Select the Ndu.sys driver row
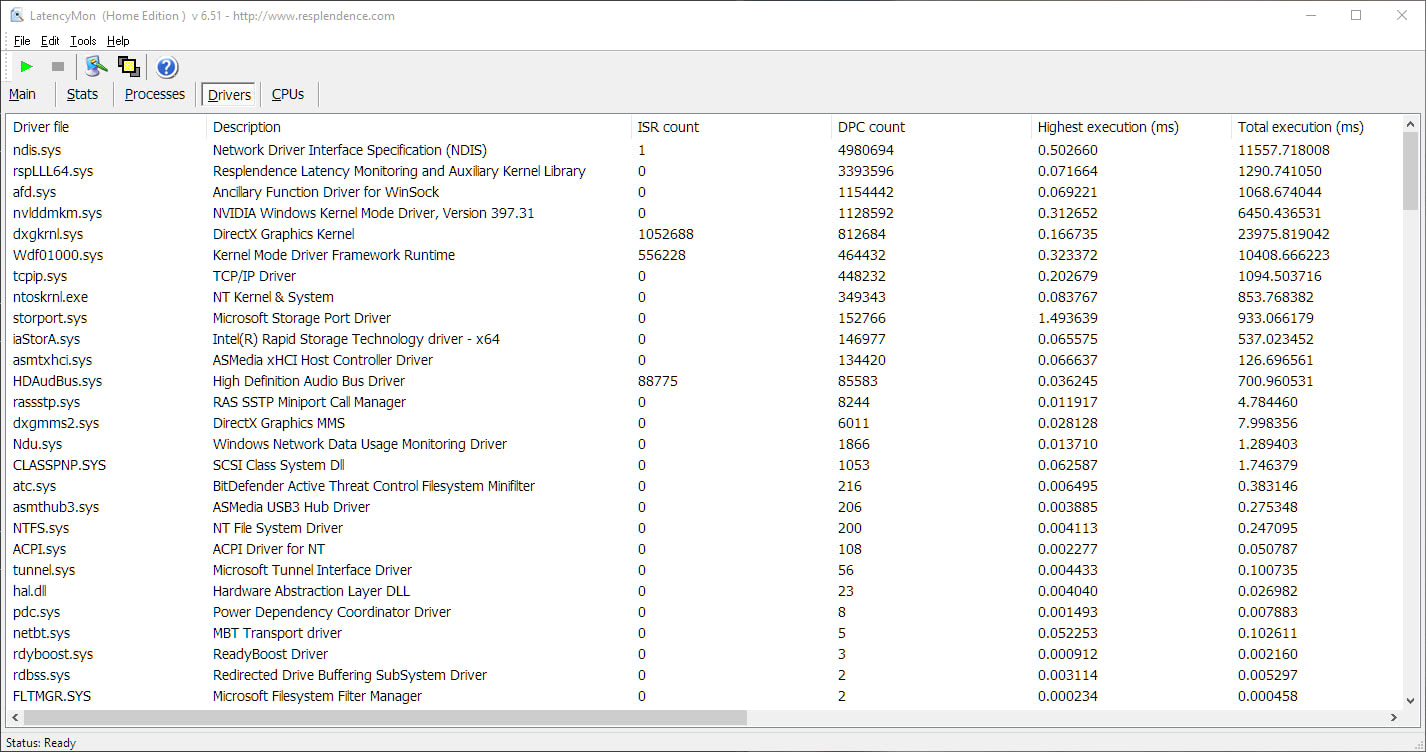 704,444
